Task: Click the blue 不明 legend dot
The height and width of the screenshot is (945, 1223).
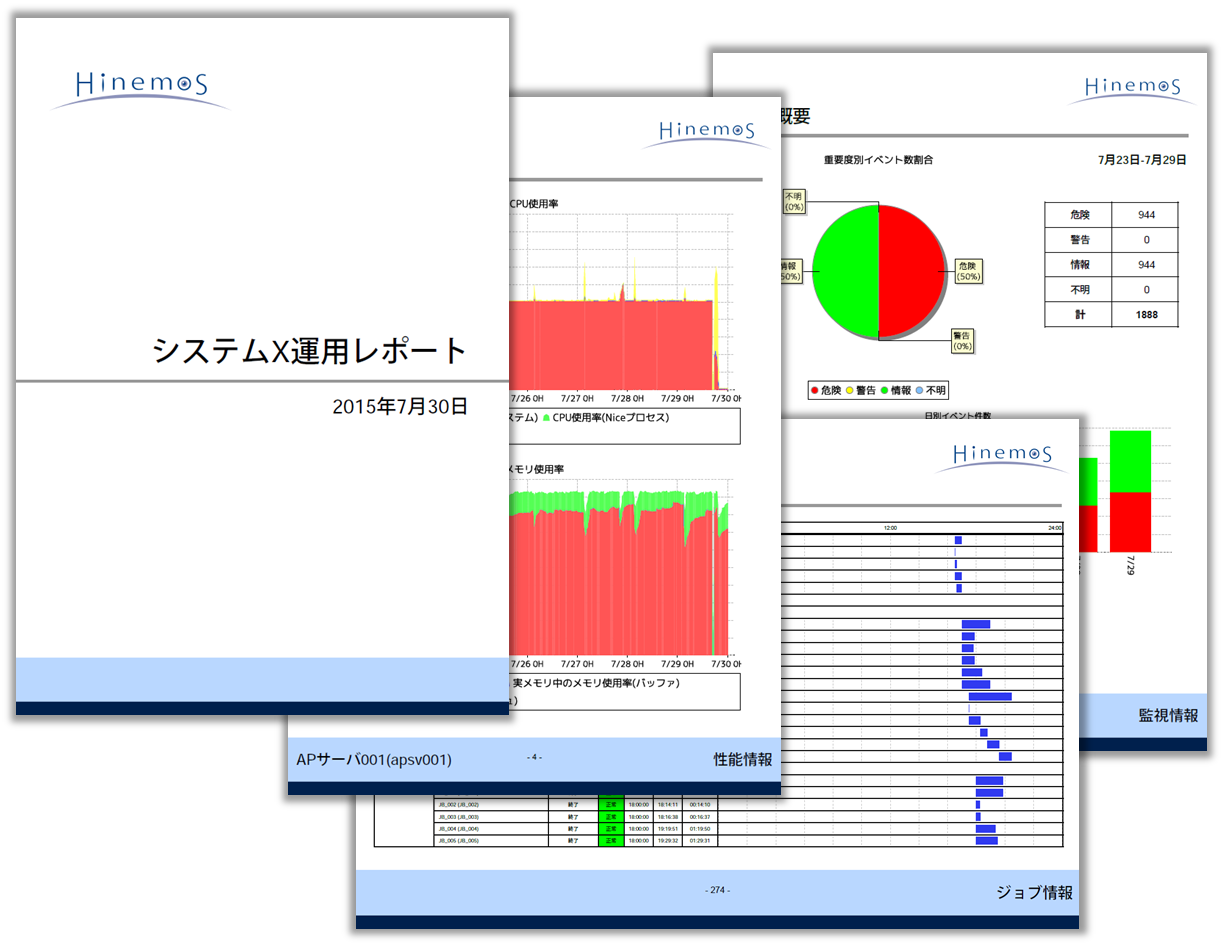Action: pyautogui.click(x=919, y=390)
